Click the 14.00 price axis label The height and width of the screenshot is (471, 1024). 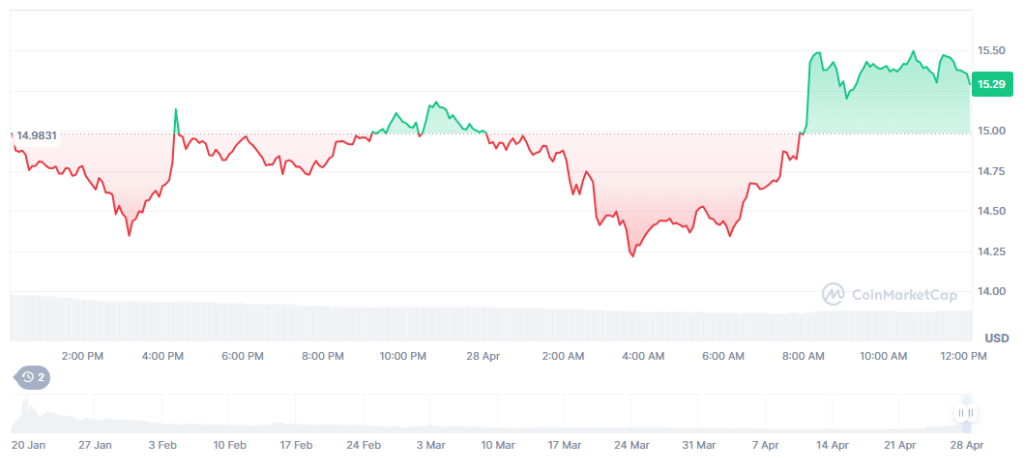tap(991, 292)
